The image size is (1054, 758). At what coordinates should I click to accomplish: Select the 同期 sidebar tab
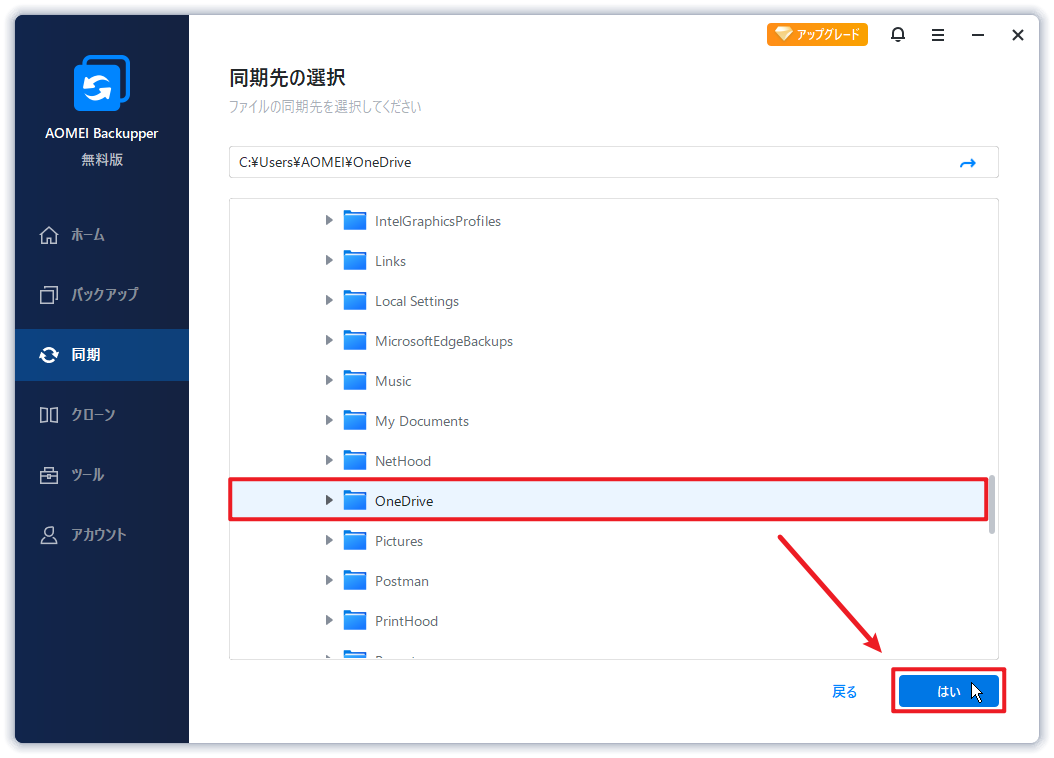102,355
